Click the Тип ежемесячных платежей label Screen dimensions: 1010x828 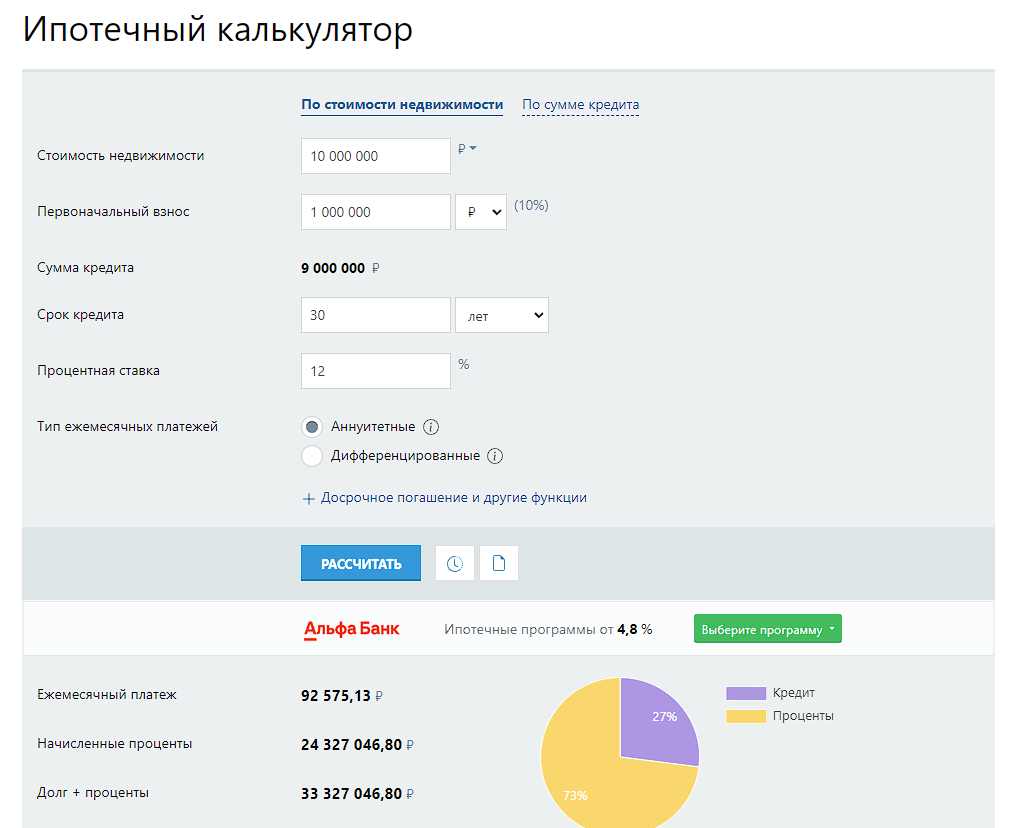128,427
